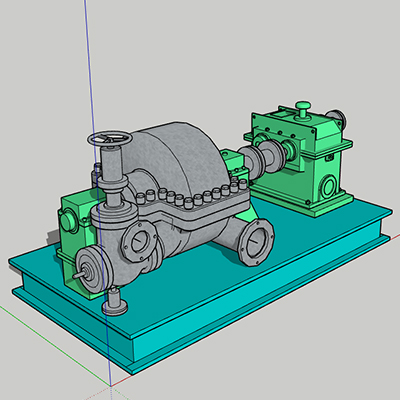This screenshot has height=400, width=400.
Task: Select the right-hand exhaust flange of the turbine
Action: 257,242
